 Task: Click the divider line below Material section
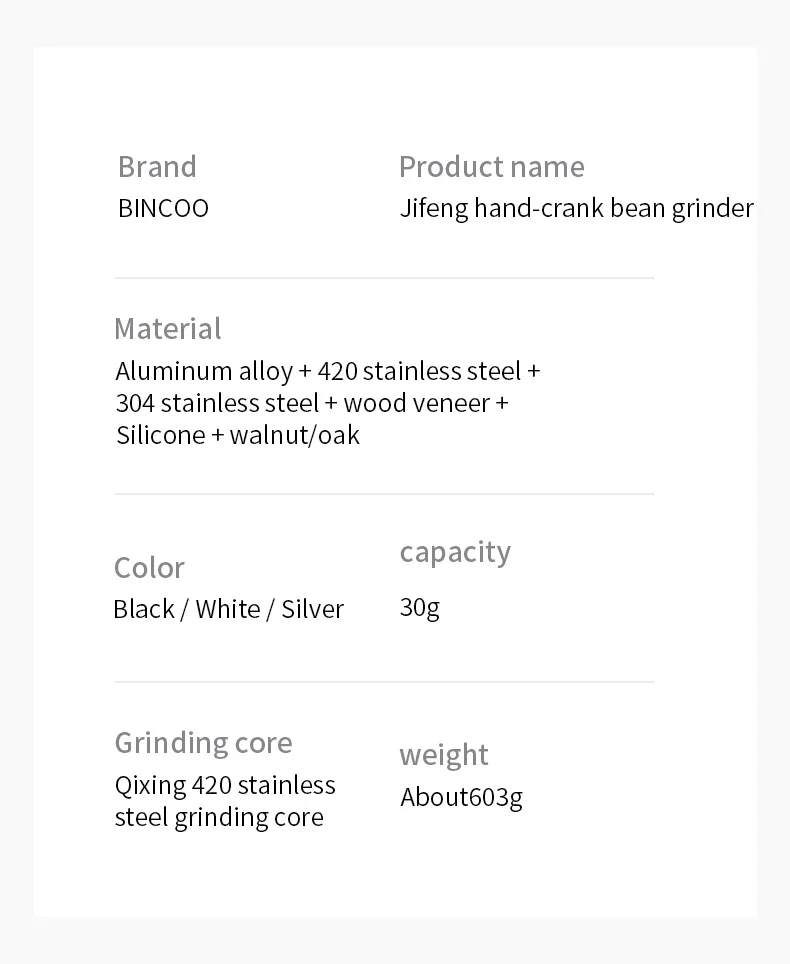[384, 494]
